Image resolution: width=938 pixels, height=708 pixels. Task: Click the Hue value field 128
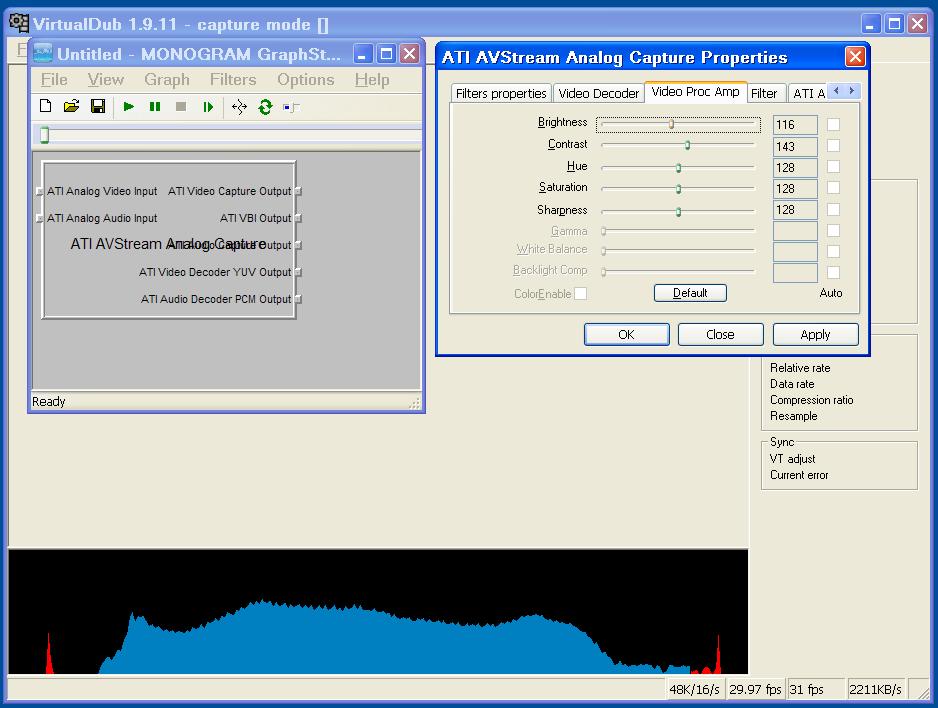[x=795, y=167]
